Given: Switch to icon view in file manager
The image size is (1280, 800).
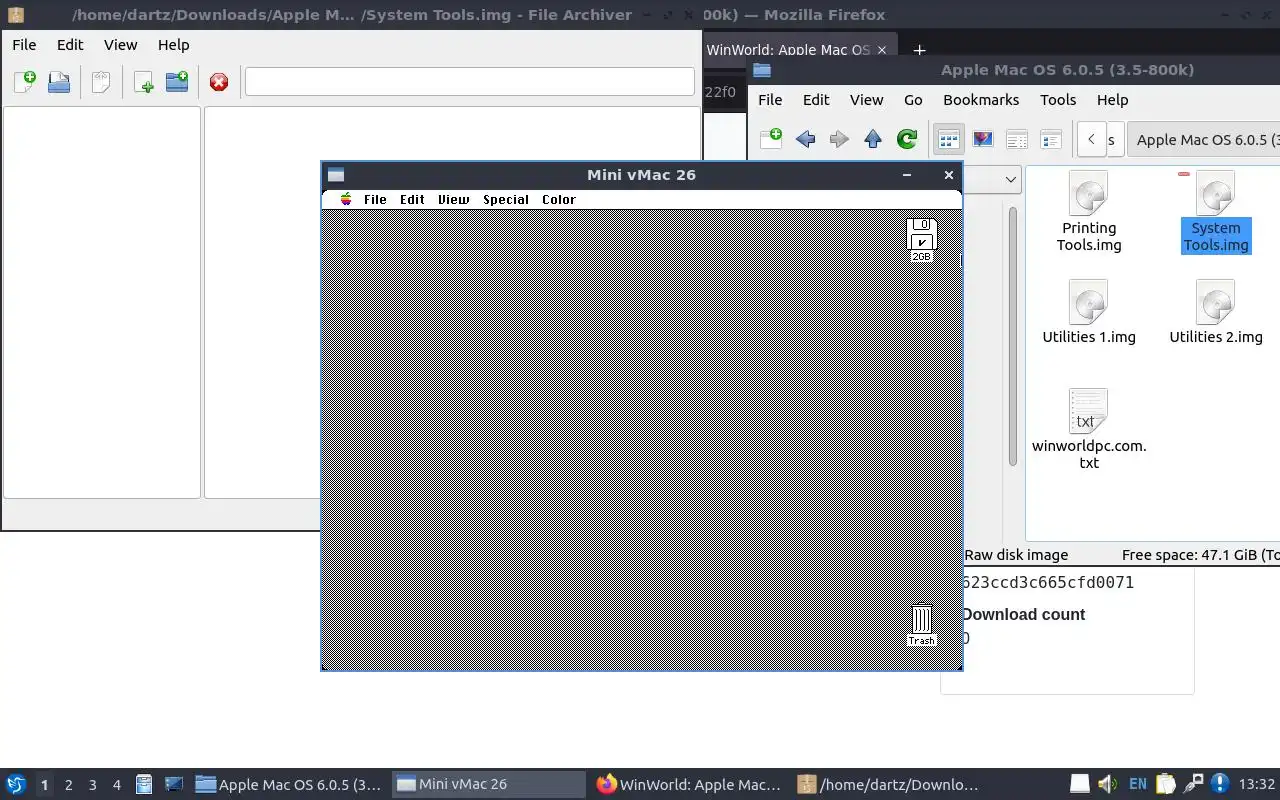Looking at the screenshot, I should click(948, 139).
